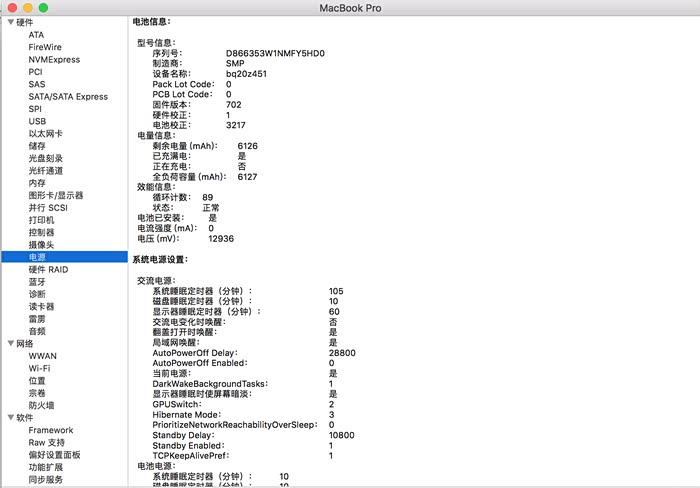
Task: Click the 网络 section label
Action: pyautogui.click(x=25, y=343)
